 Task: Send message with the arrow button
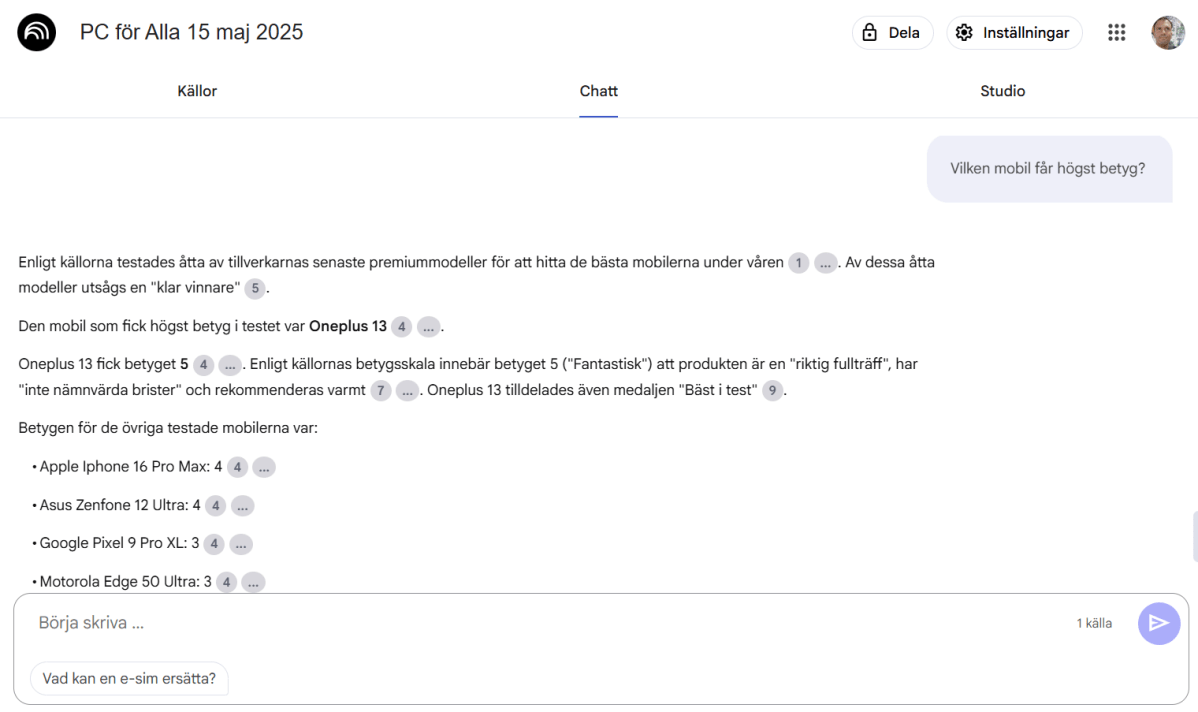1158,623
